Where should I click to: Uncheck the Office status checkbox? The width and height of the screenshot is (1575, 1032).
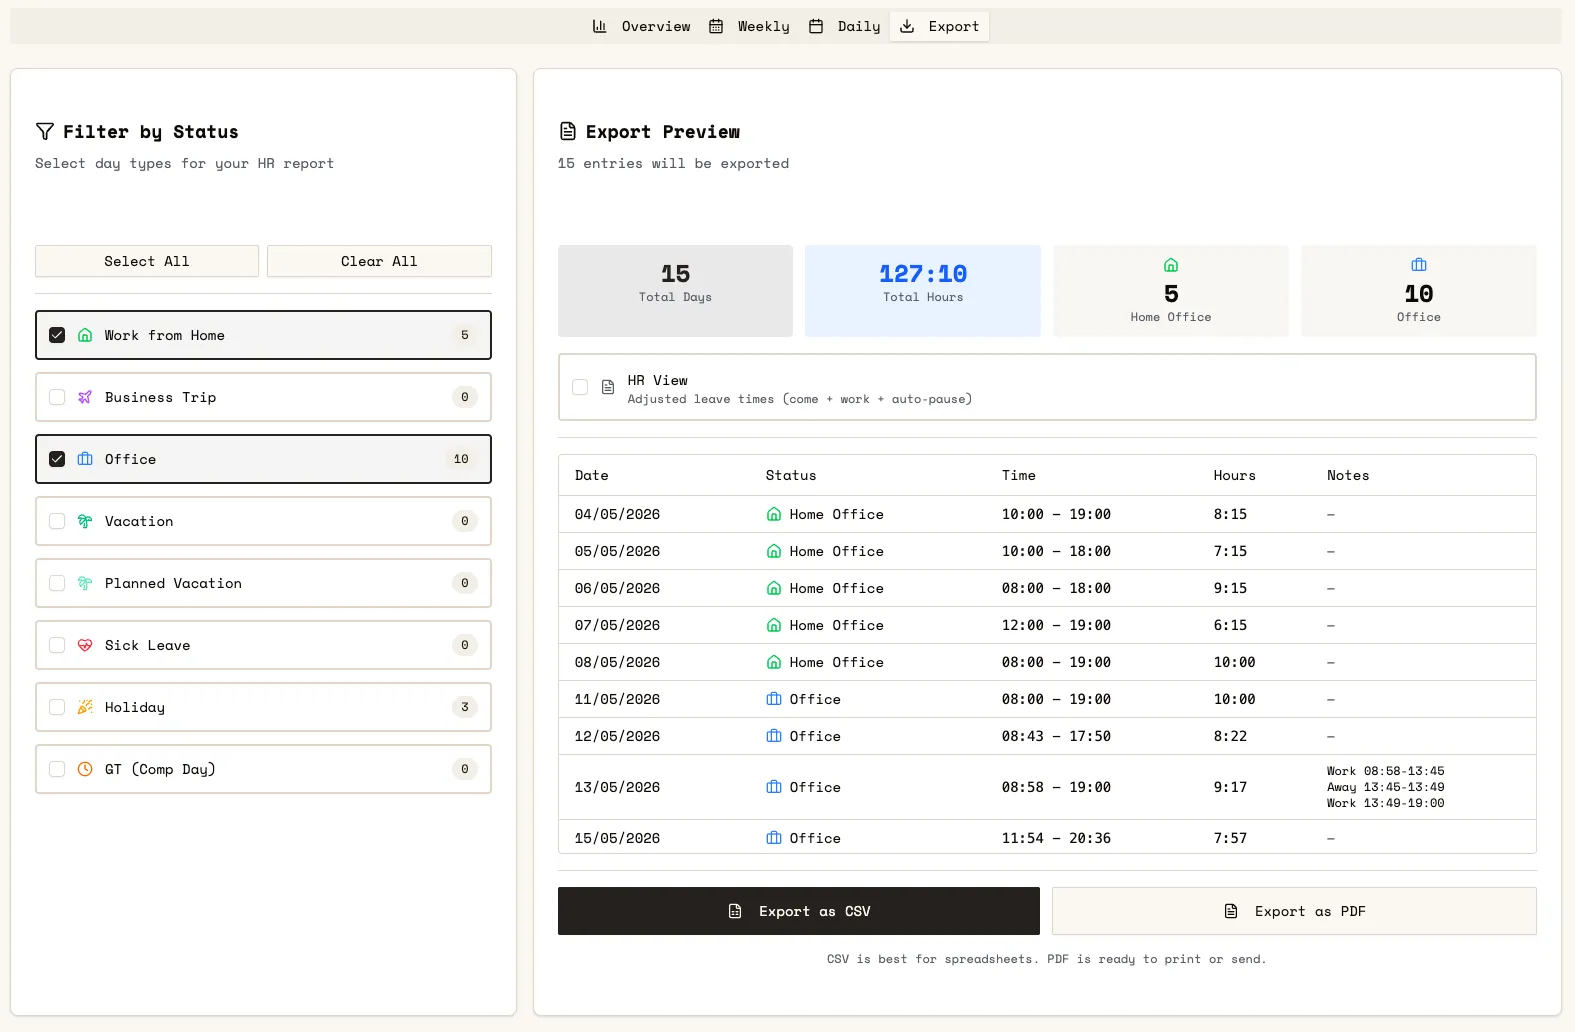[57, 459]
